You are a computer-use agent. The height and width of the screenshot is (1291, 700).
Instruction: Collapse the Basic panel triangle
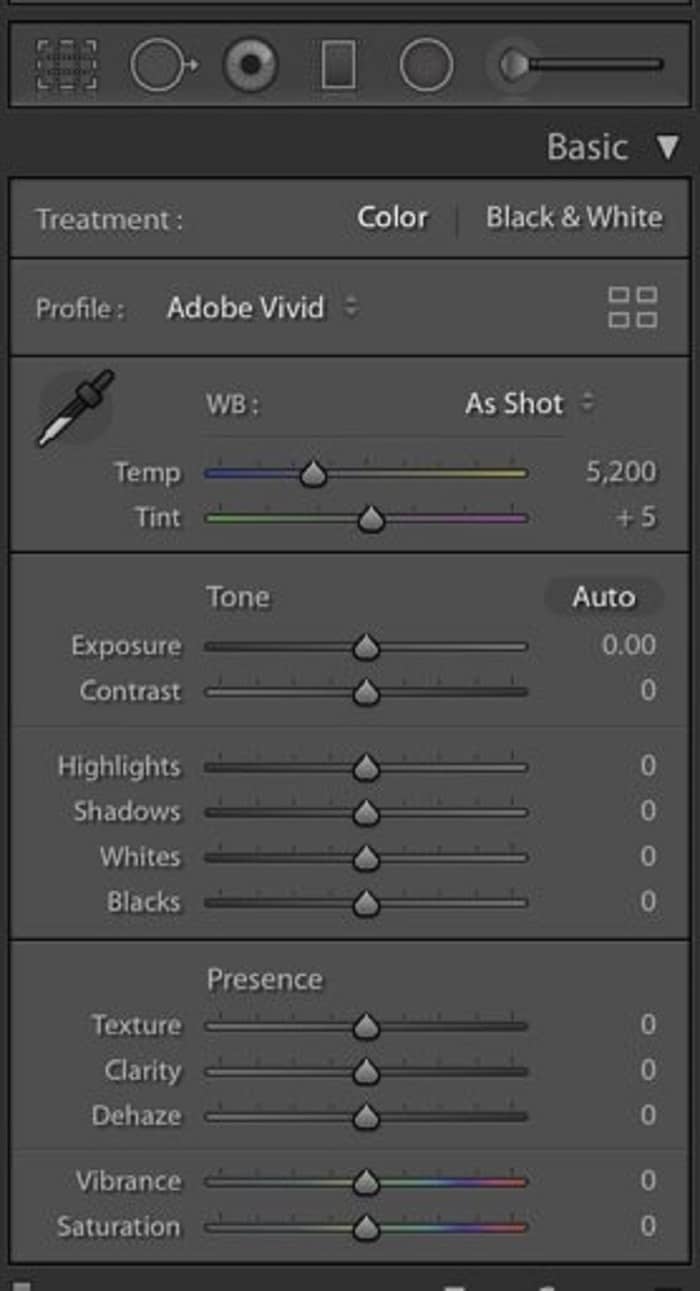point(668,149)
